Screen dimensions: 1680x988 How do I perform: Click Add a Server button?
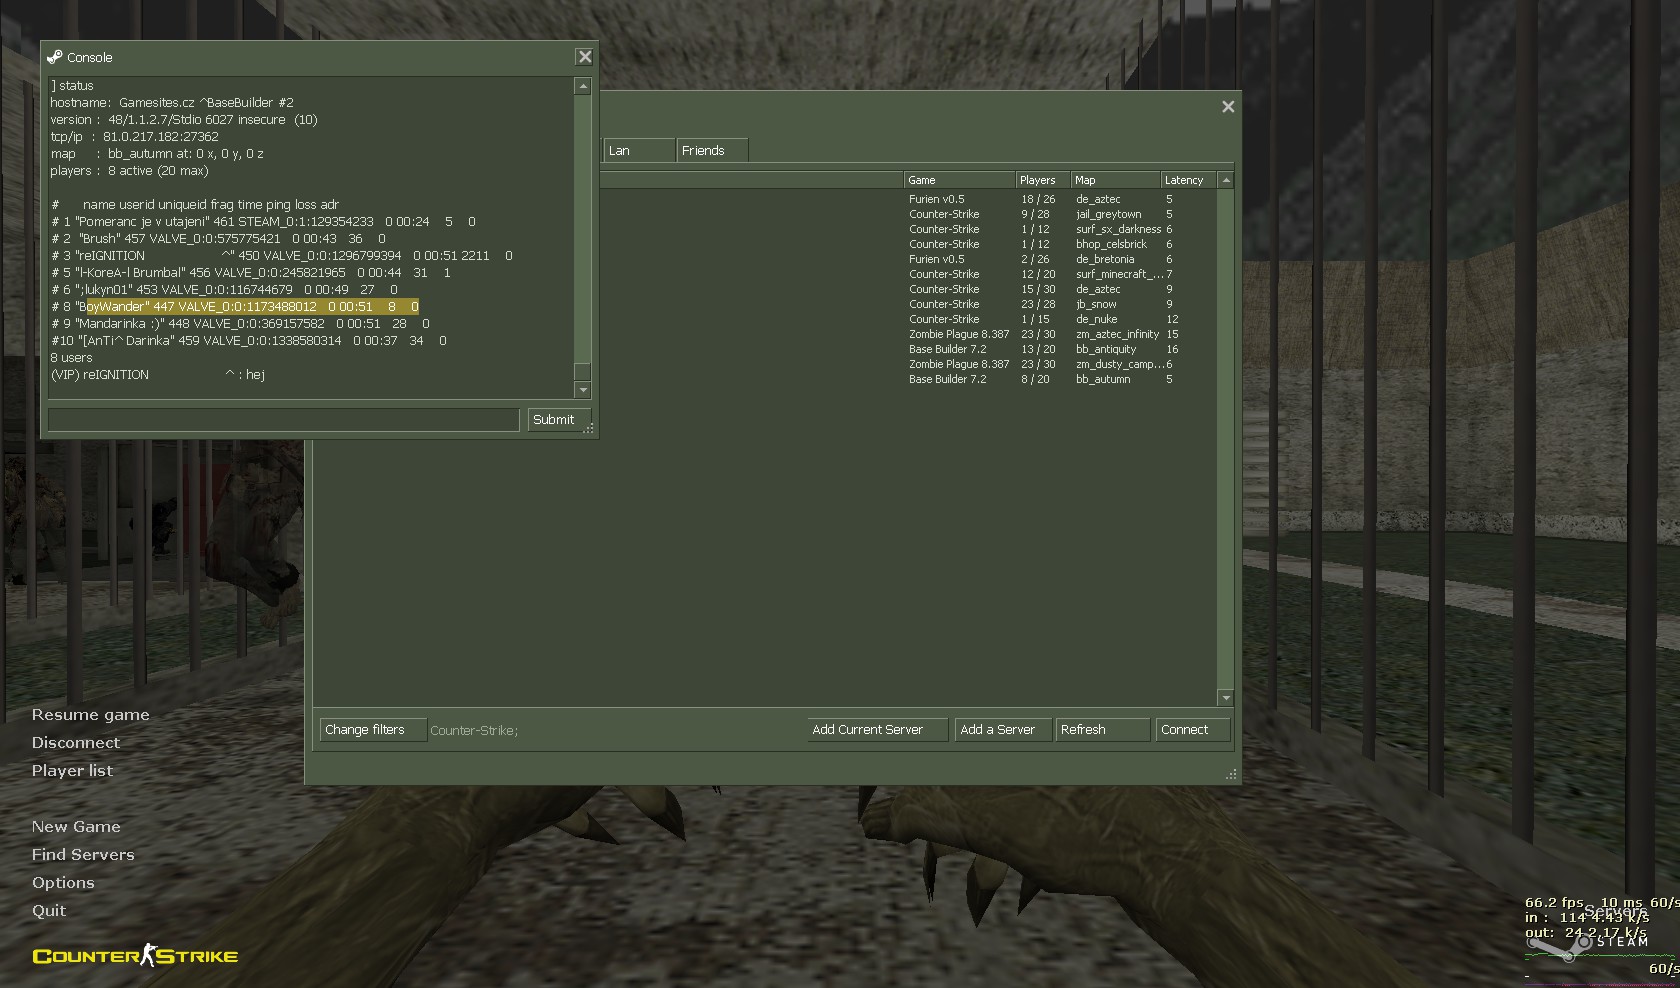pos(1003,730)
